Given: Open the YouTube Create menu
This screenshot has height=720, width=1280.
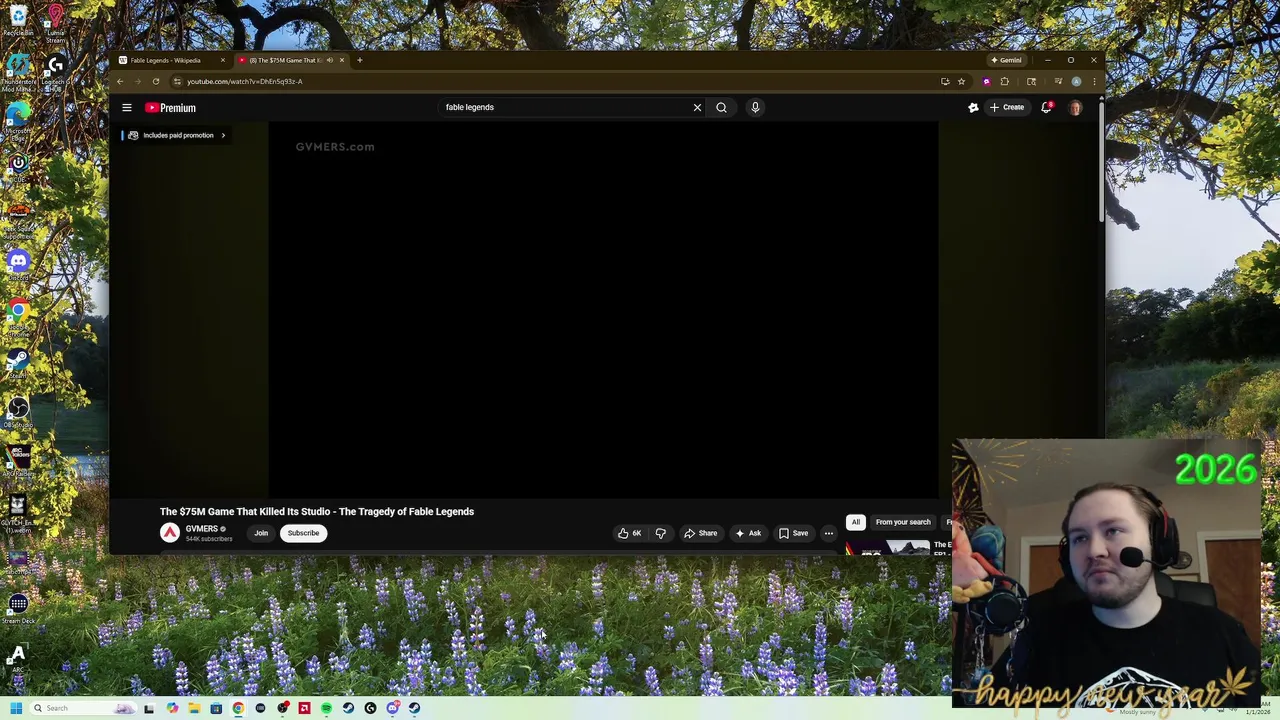Looking at the screenshot, I should click(1007, 107).
